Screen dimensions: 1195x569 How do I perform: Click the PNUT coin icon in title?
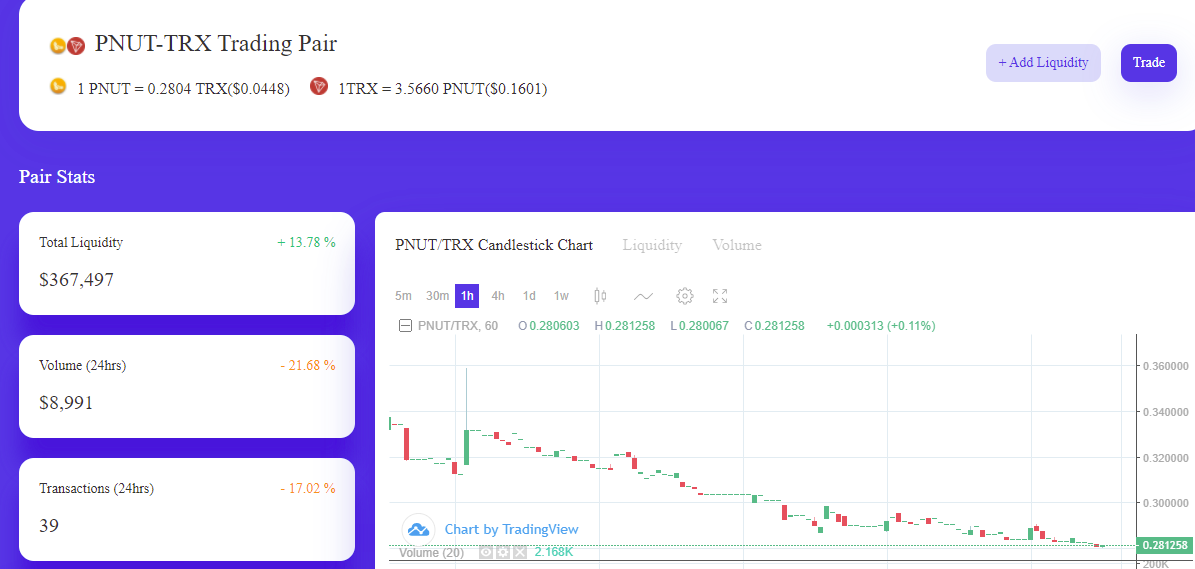[x=58, y=46]
